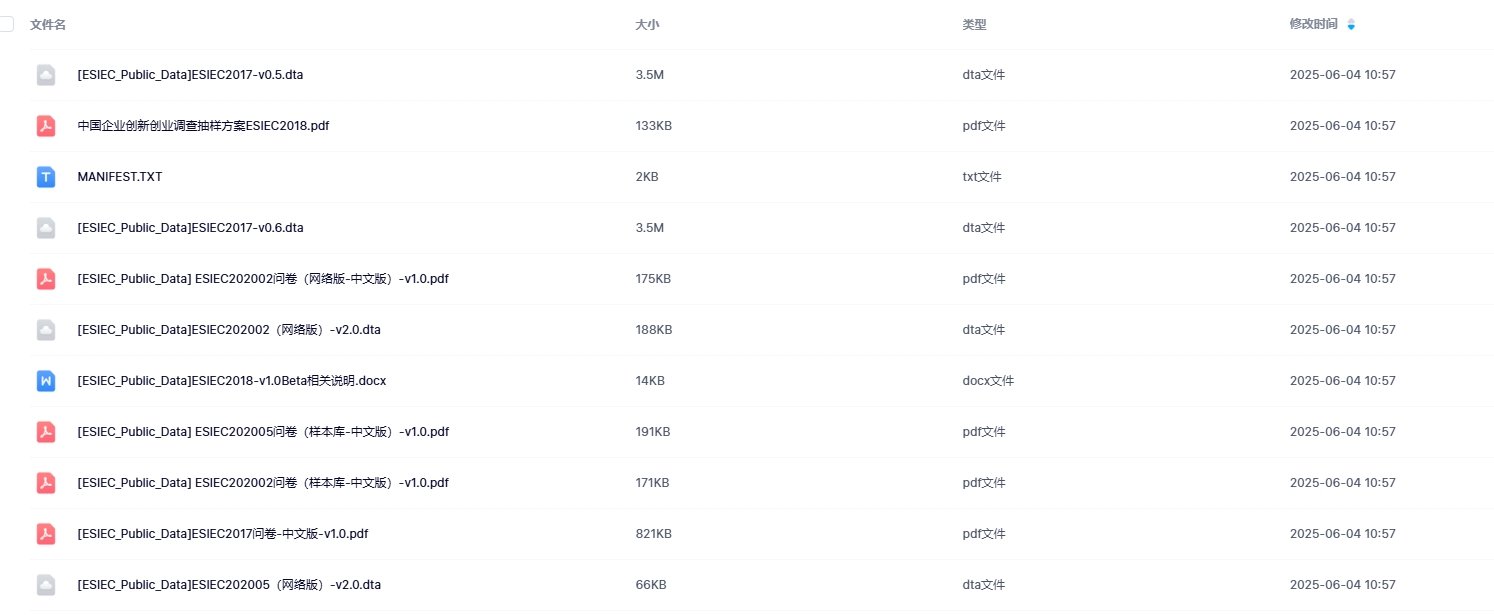Click the PDF icon for ESIEC202002问卷（样本库）file
Screen dimensions: 1494x615
pos(46,483)
